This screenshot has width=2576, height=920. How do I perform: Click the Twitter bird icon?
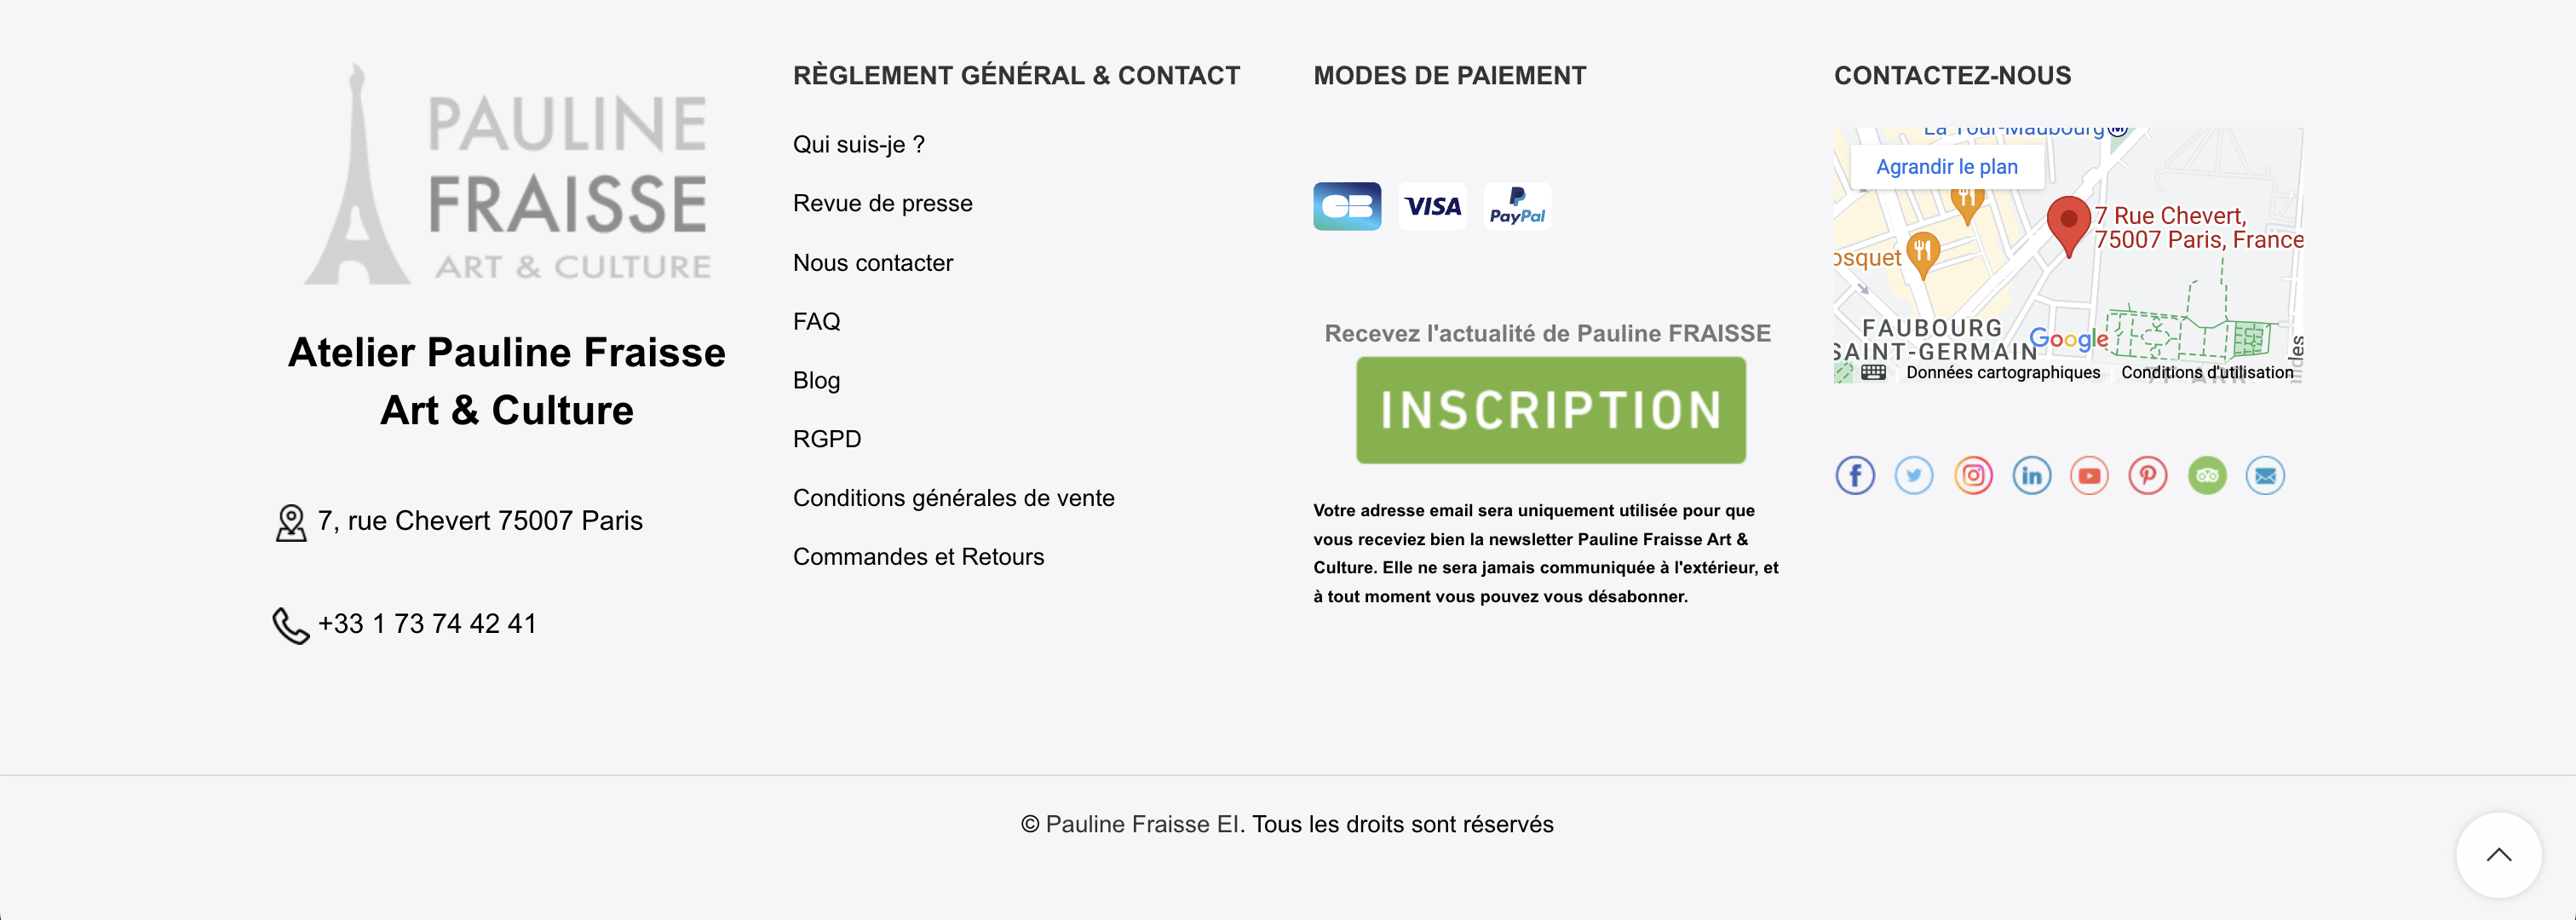[x=1914, y=475]
